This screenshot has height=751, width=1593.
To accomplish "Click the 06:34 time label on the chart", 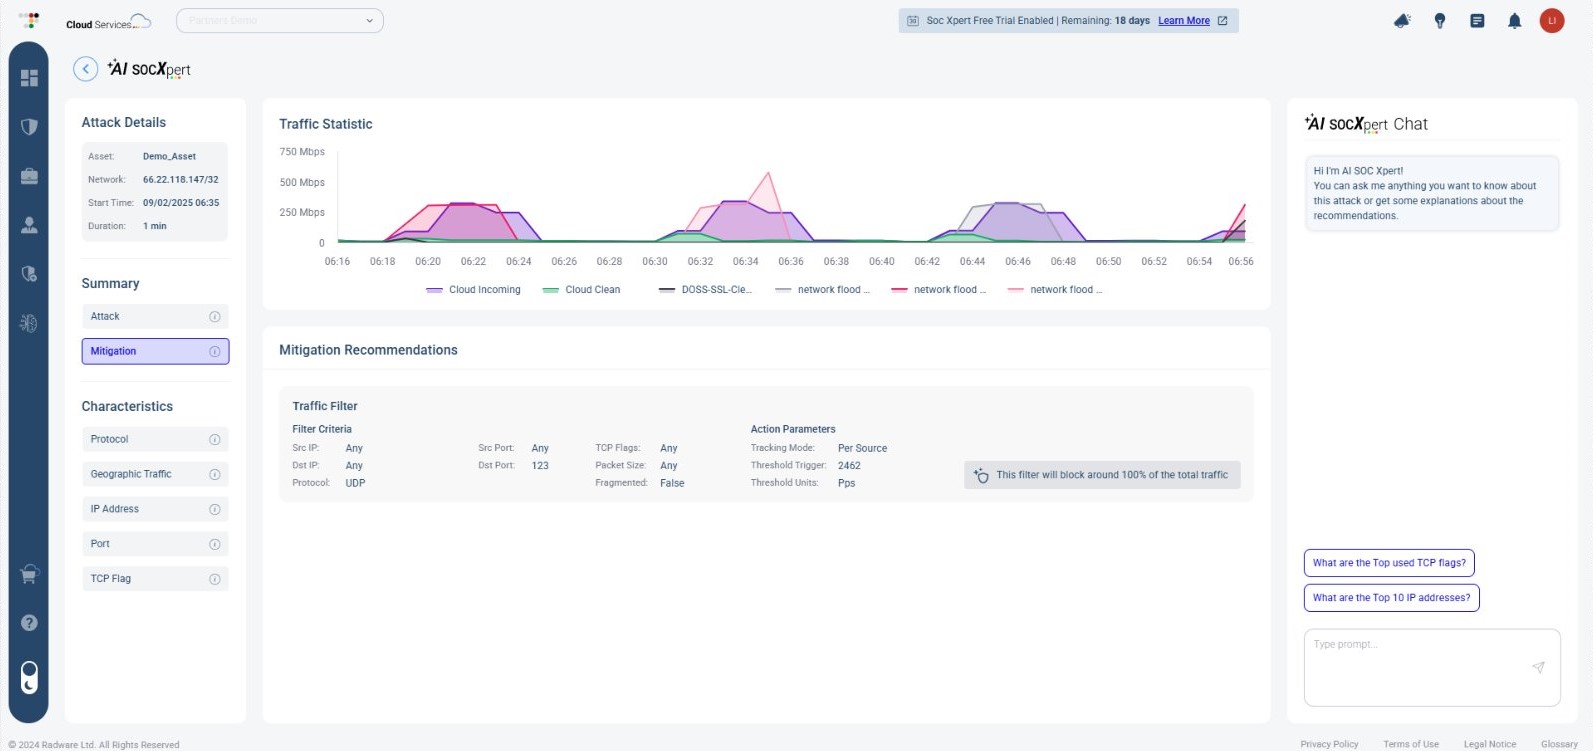I will (x=745, y=262).
